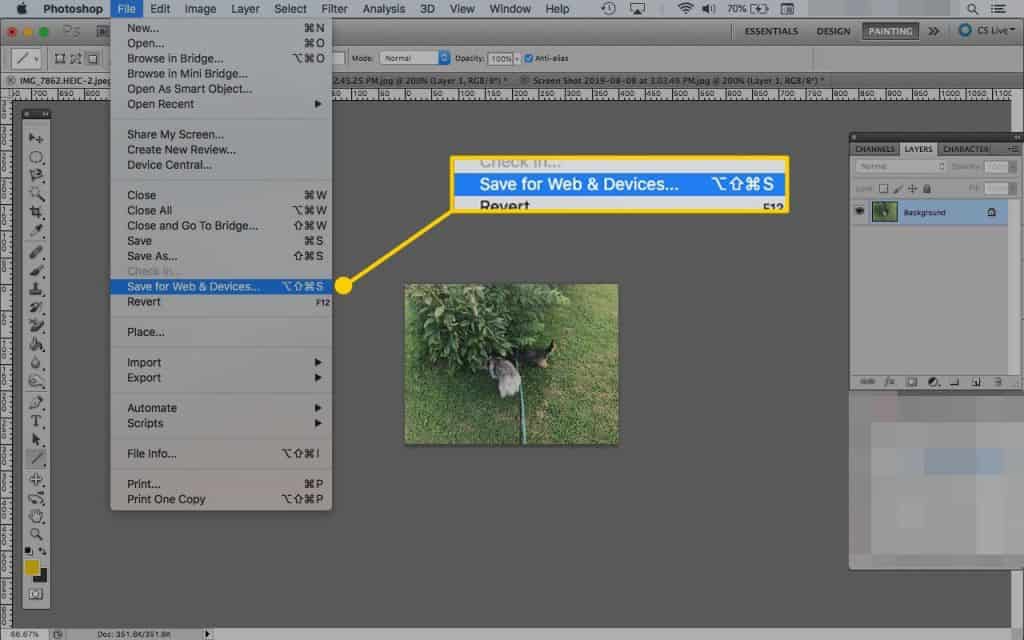Select the Pen tool
Image resolution: width=1024 pixels, height=640 pixels.
(36, 402)
